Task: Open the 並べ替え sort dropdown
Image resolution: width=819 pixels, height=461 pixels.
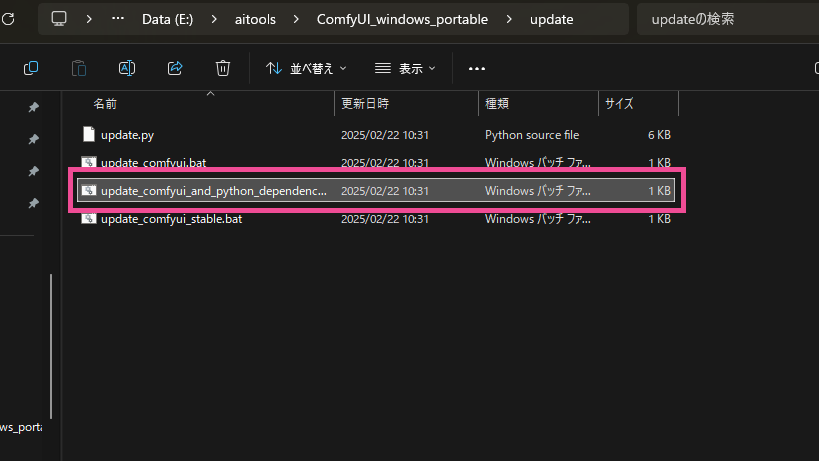Action: [x=306, y=68]
